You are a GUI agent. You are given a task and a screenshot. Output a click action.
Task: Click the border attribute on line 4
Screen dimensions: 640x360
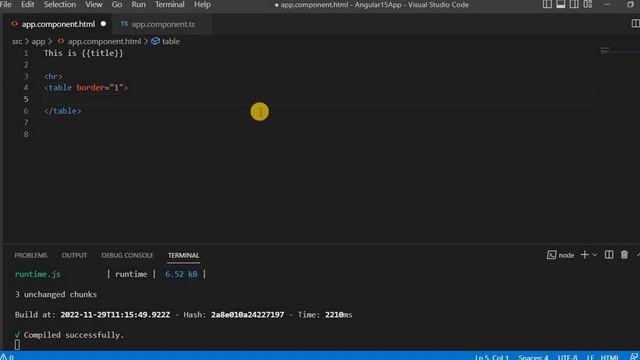[90, 87]
